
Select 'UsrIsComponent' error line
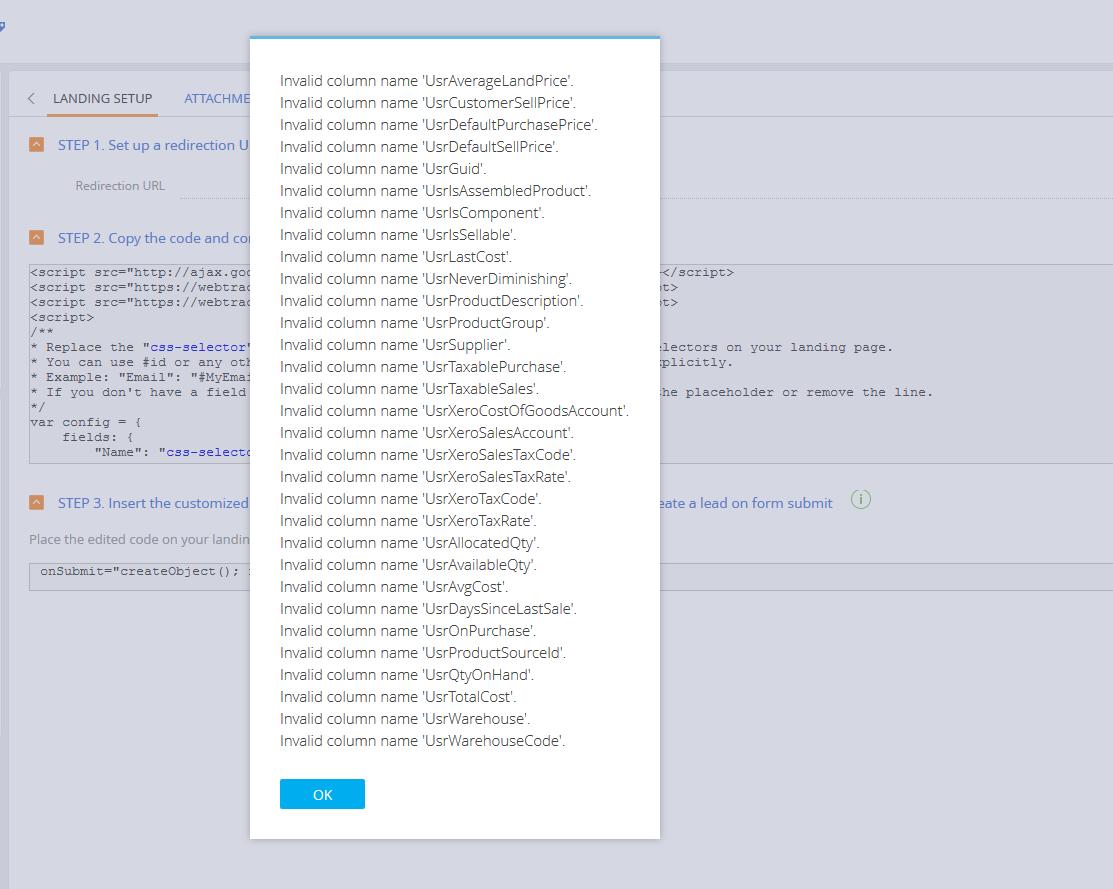point(412,213)
